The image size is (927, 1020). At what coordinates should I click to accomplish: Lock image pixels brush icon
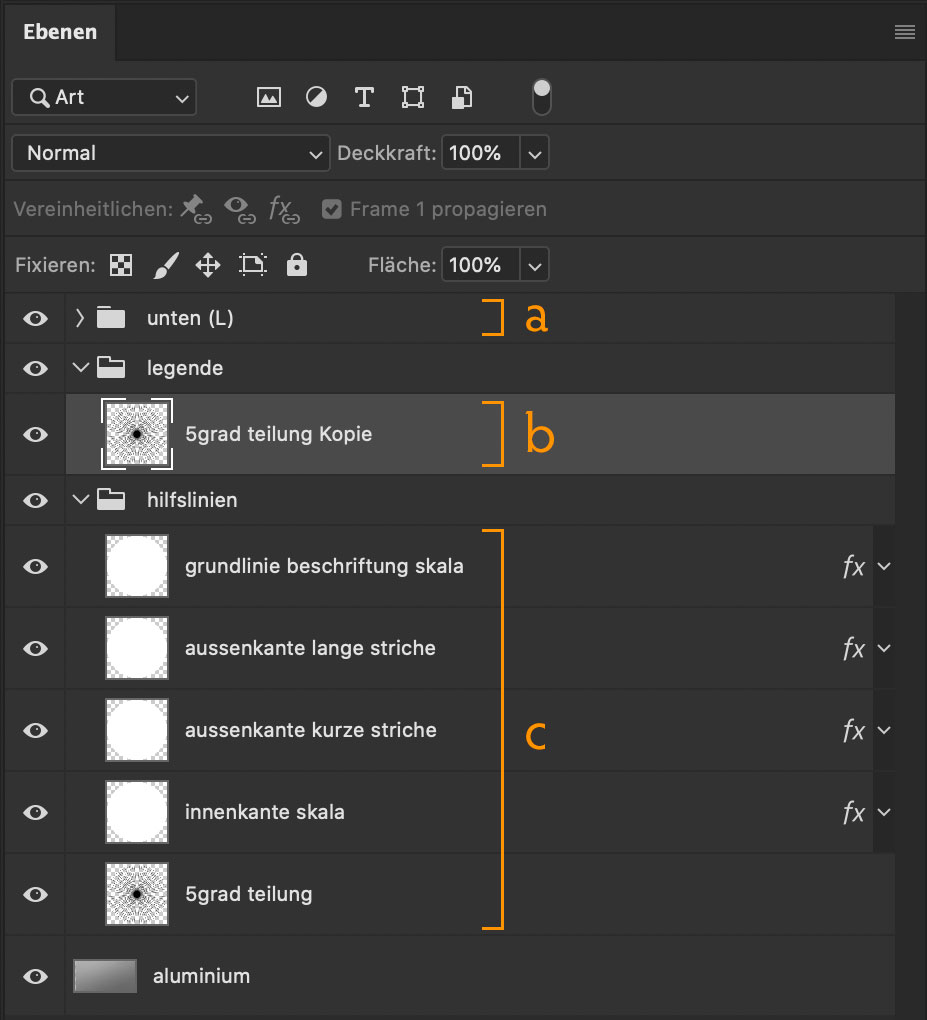point(166,265)
